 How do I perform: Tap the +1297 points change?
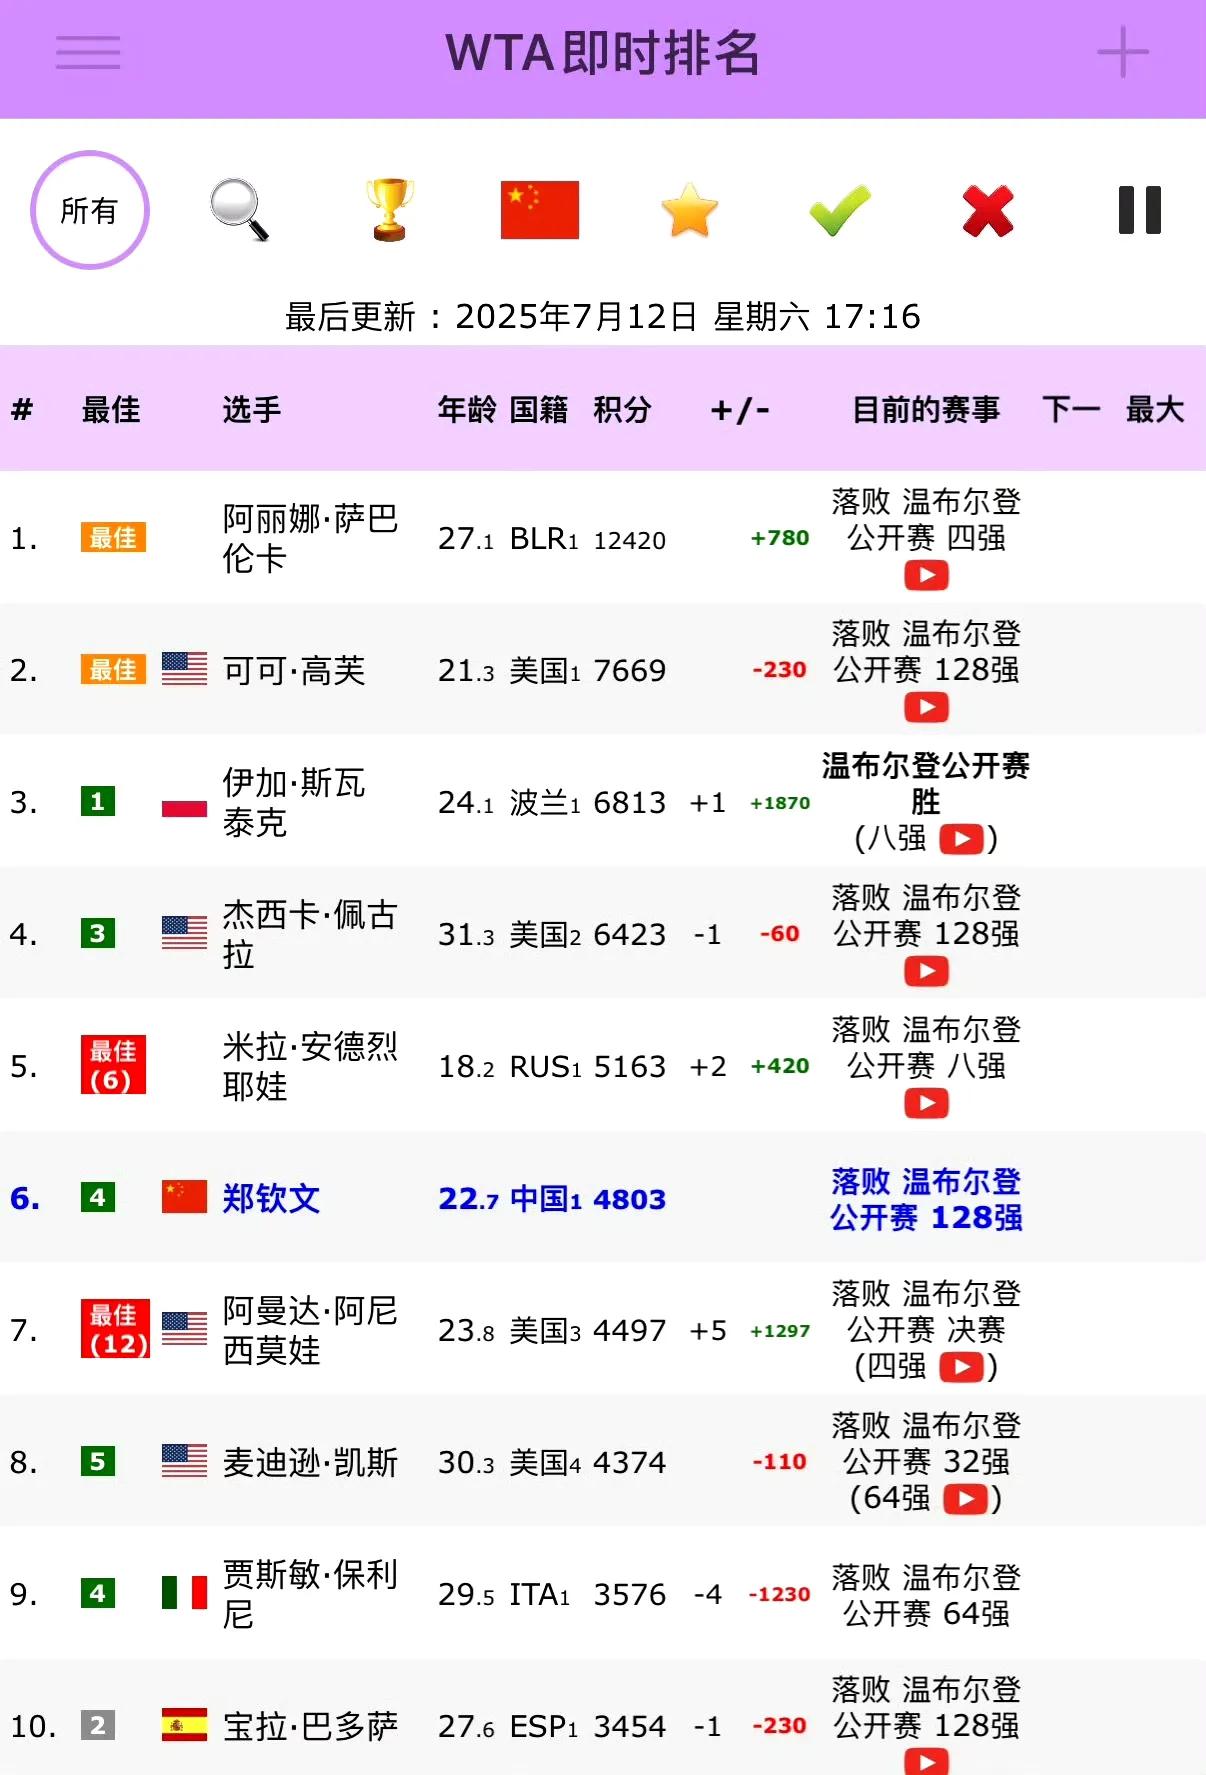(x=780, y=1330)
